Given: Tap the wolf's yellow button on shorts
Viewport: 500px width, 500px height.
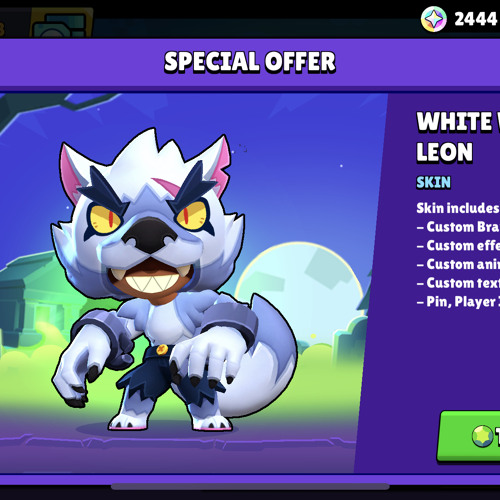Looking at the screenshot, I should (x=162, y=349).
